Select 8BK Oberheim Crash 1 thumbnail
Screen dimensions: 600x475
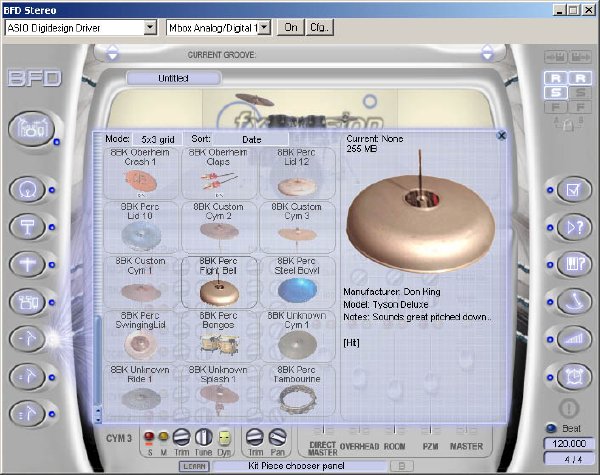coord(140,173)
